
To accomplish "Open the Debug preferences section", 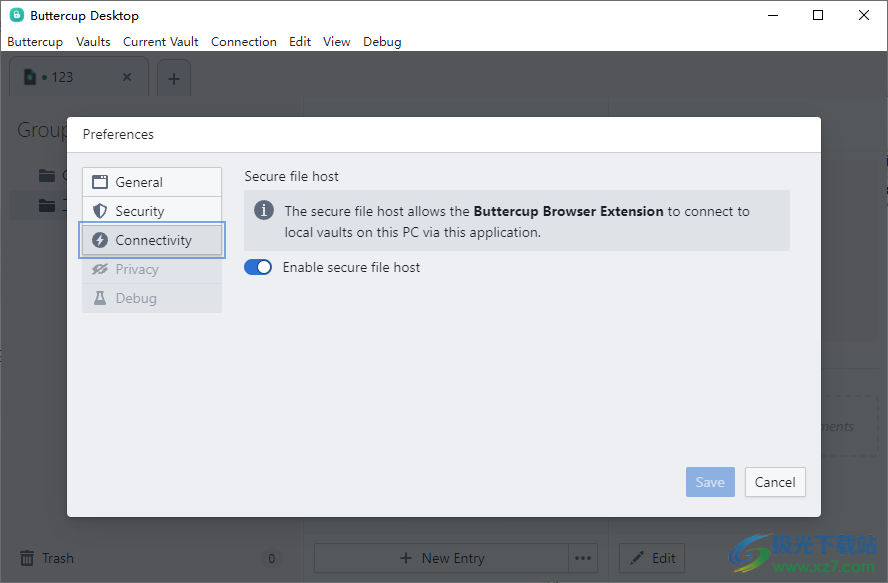I will (152, 298).
